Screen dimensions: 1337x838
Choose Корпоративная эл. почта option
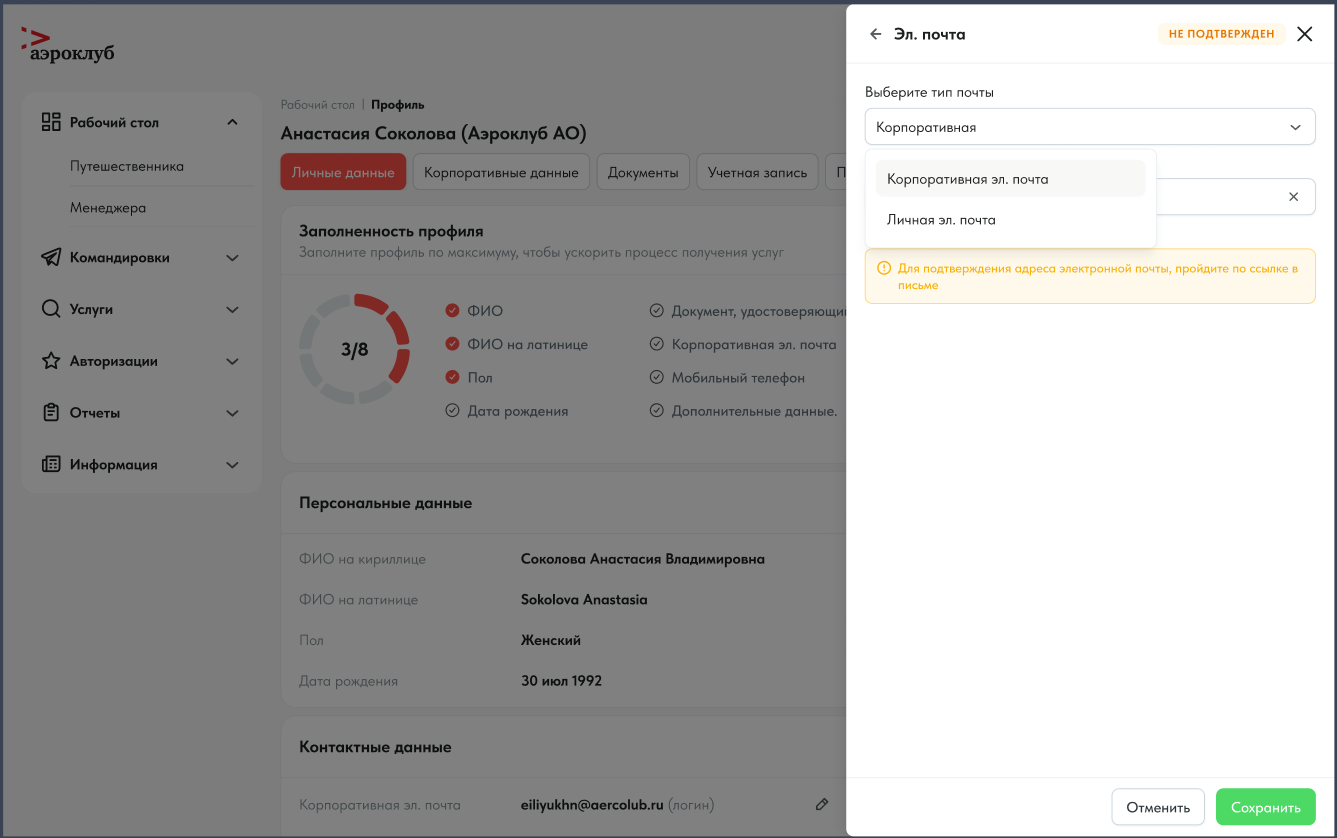[967, 179]
